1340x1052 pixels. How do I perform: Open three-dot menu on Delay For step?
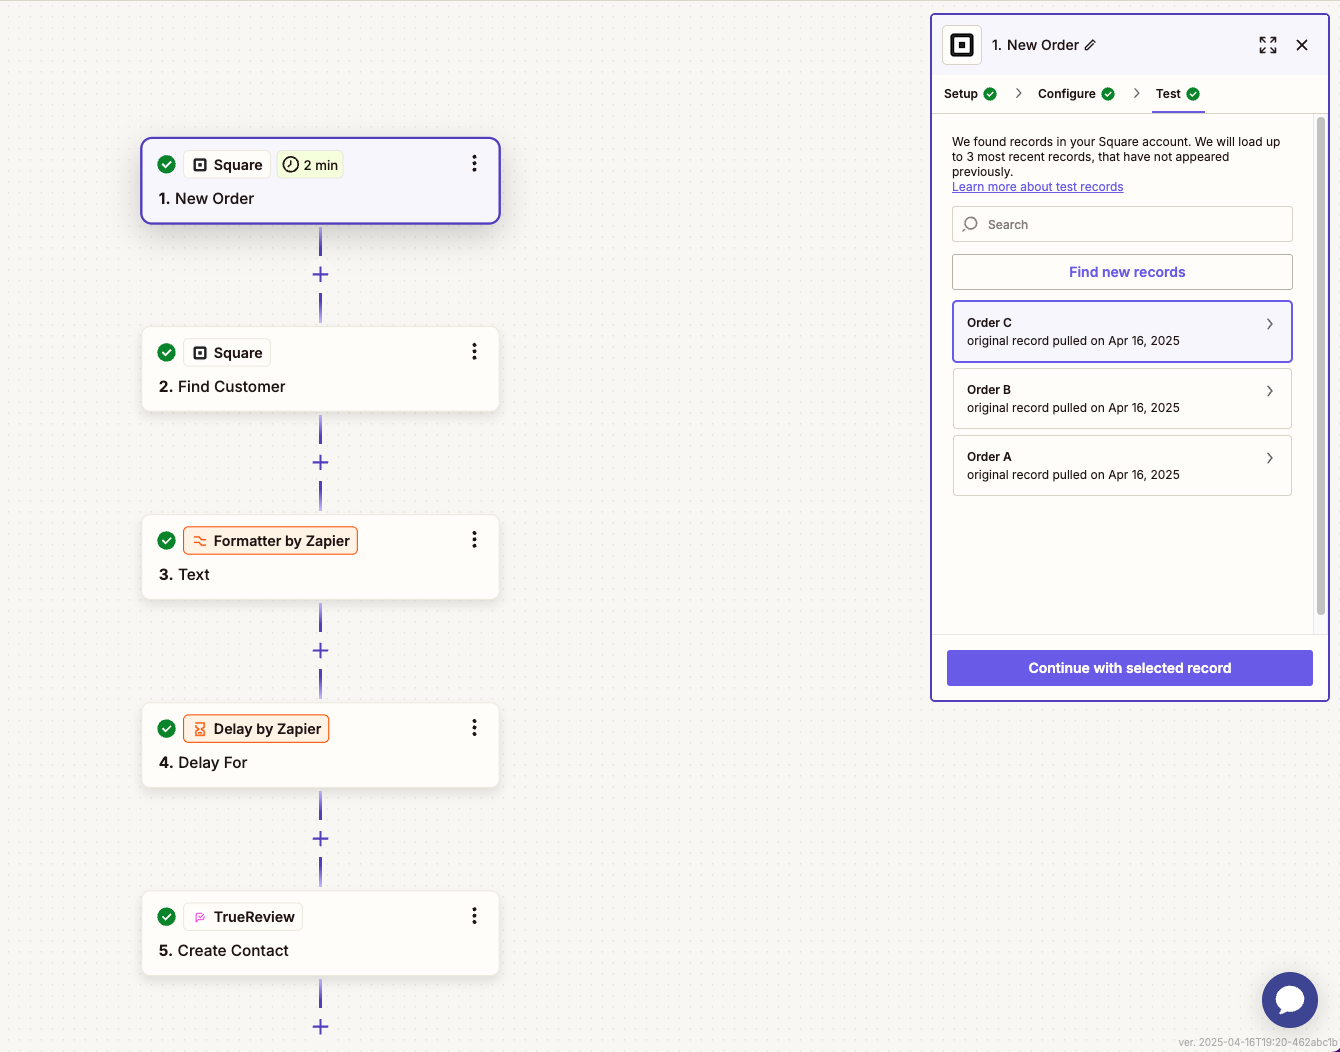474,728
